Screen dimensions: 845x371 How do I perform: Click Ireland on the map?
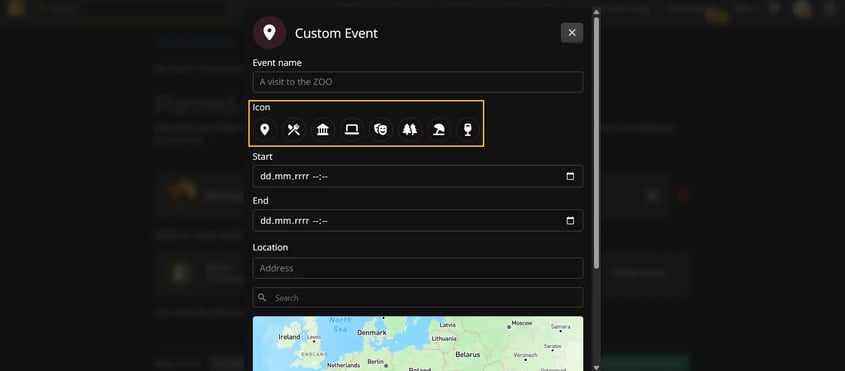[x=289, y=337]
